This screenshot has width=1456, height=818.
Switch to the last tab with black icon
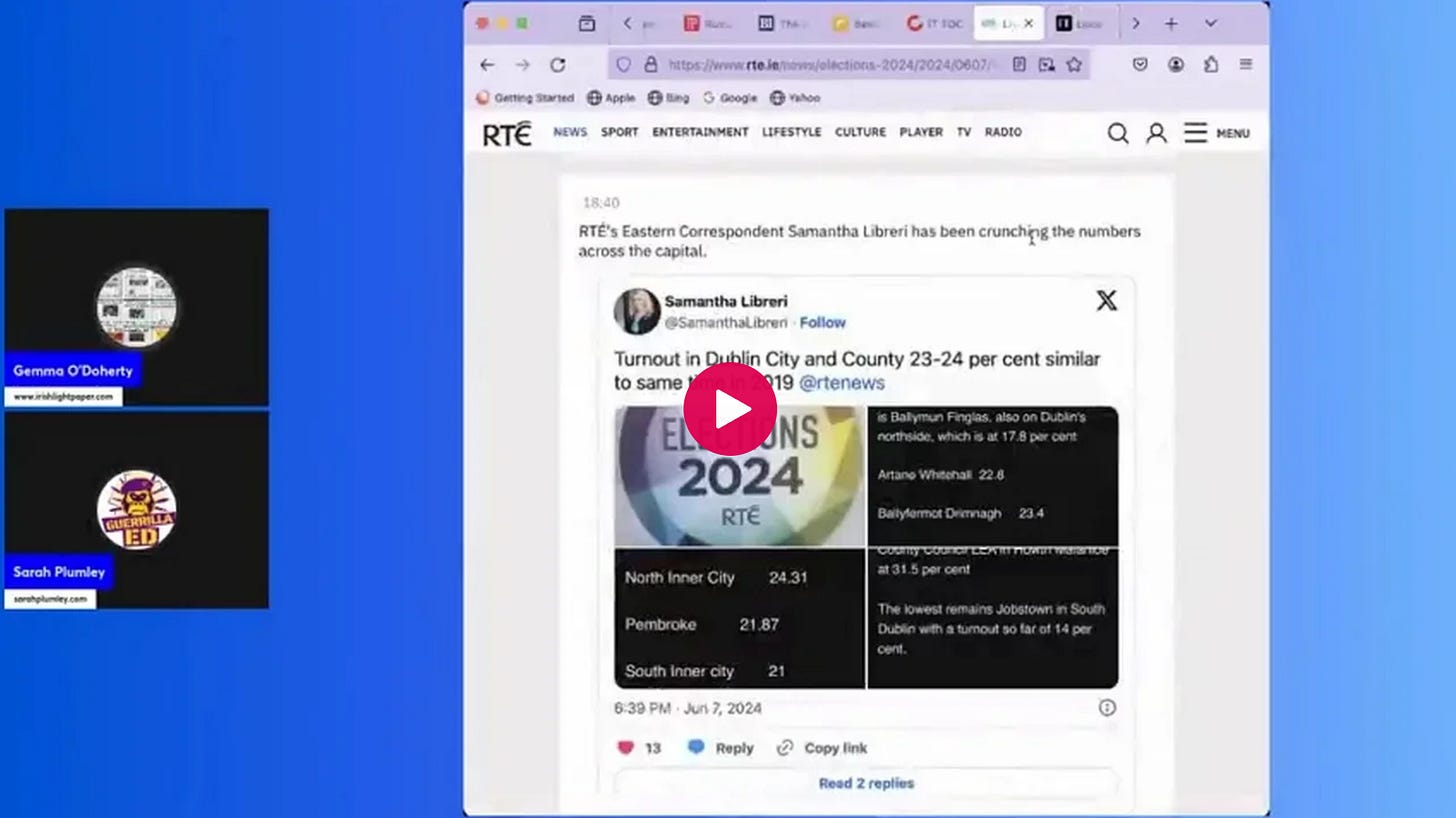click(1080, 23)
